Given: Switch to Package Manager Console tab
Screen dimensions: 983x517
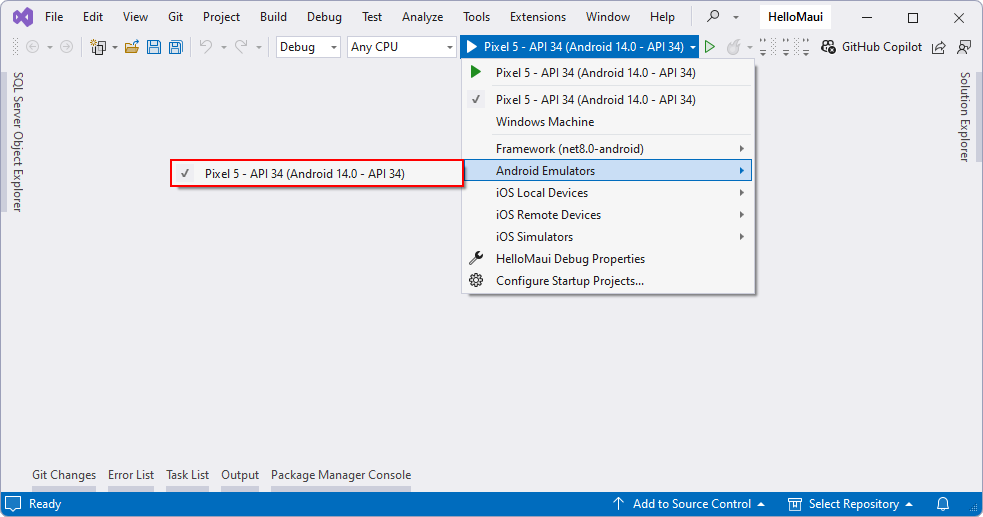Looking at the screenshot, I should (x=340, y=475).
